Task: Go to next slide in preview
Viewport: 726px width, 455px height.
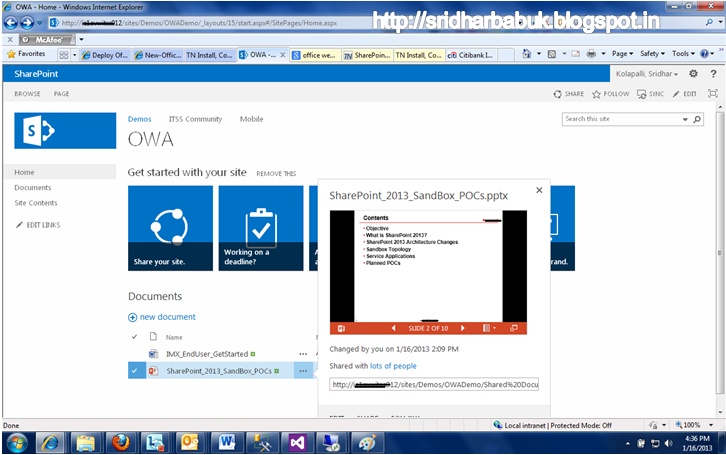Action: (x=463, y=328)
